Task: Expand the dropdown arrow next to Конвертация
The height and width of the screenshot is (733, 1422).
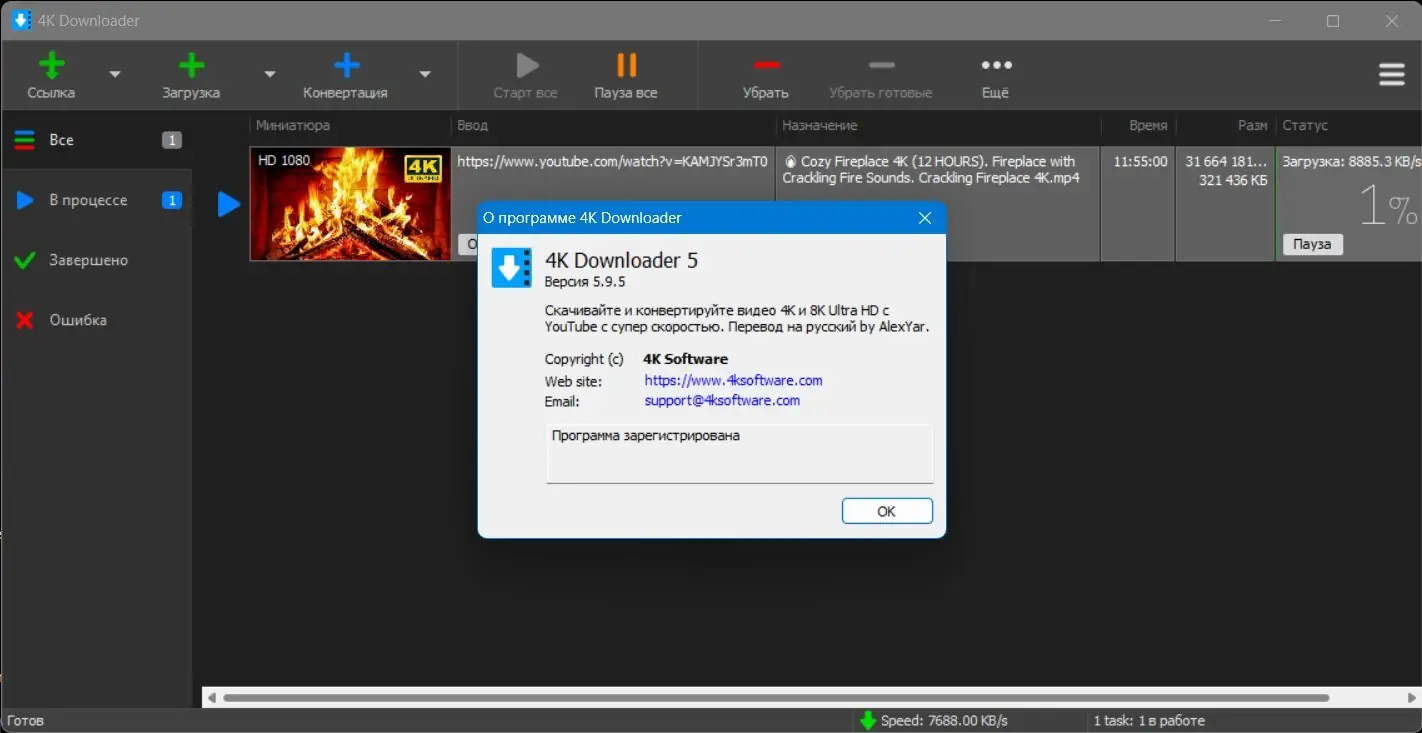Action: coord(425,74)
